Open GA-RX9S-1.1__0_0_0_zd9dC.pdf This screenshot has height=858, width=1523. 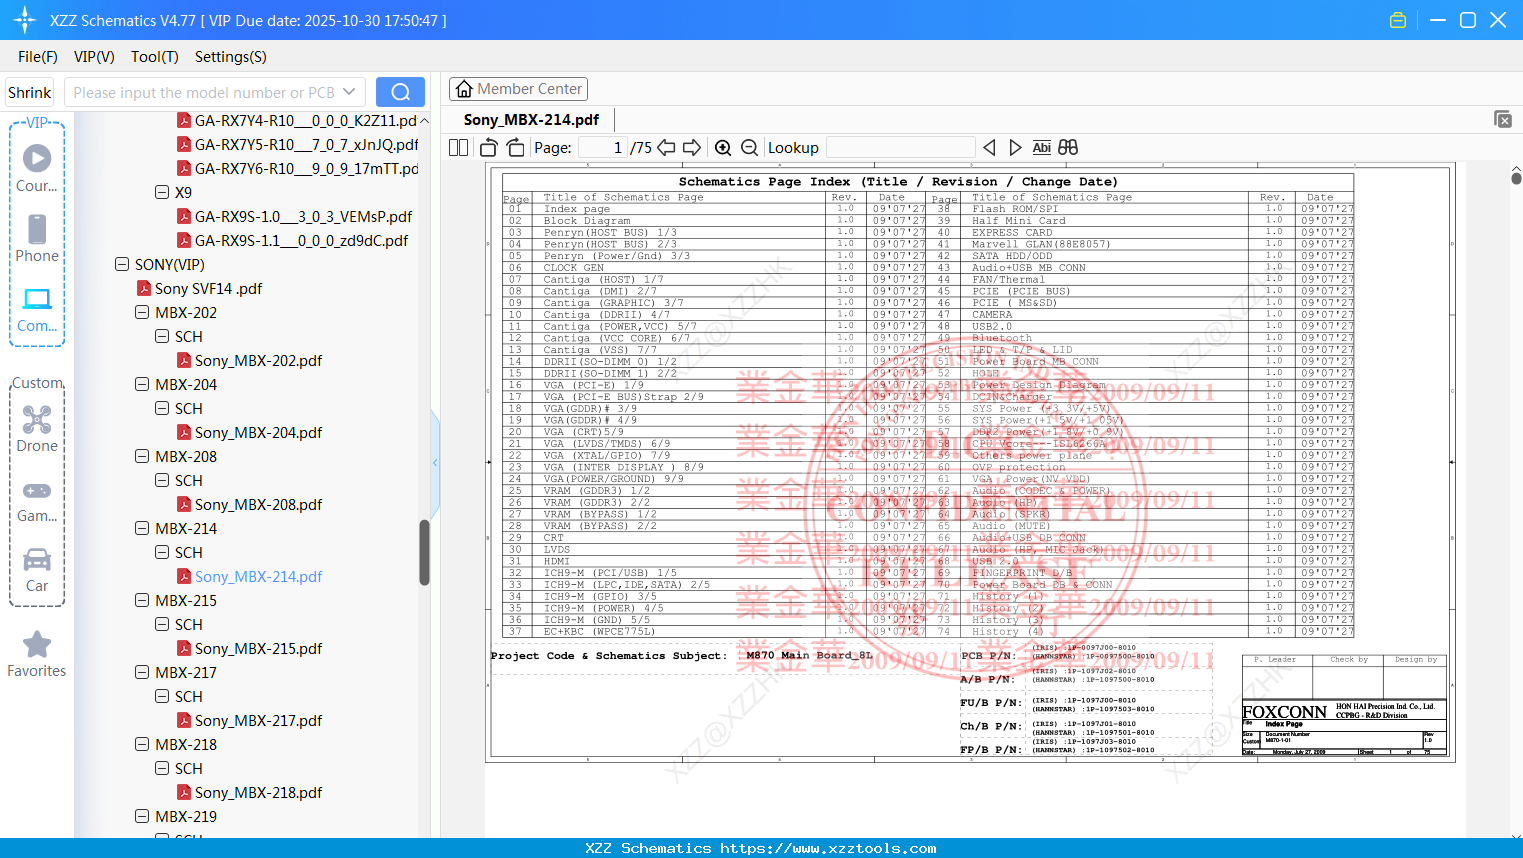pos(301,240)
